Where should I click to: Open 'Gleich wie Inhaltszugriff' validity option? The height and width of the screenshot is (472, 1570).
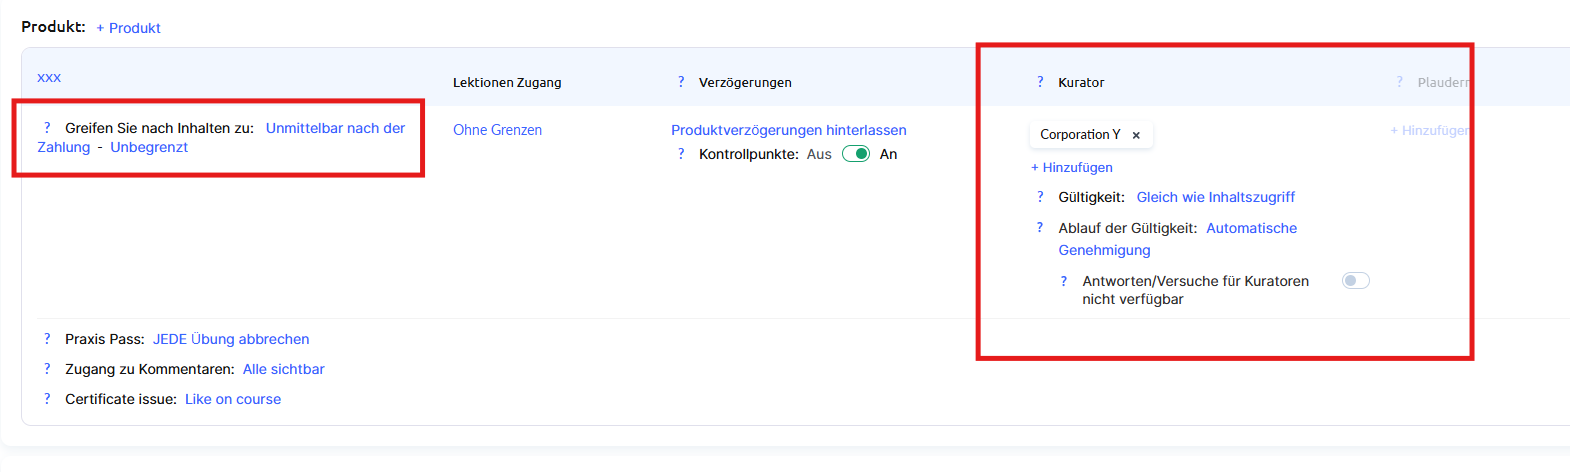(1215, 197)
